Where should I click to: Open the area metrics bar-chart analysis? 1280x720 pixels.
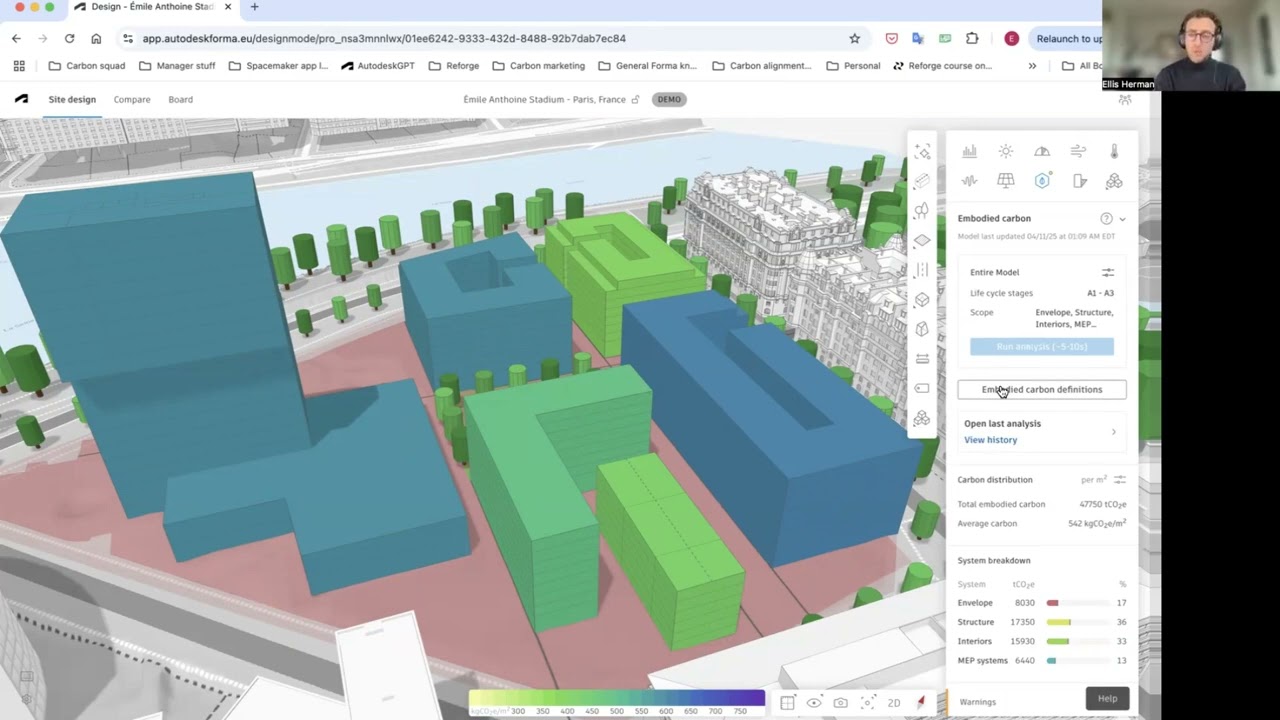click(969, 151)
